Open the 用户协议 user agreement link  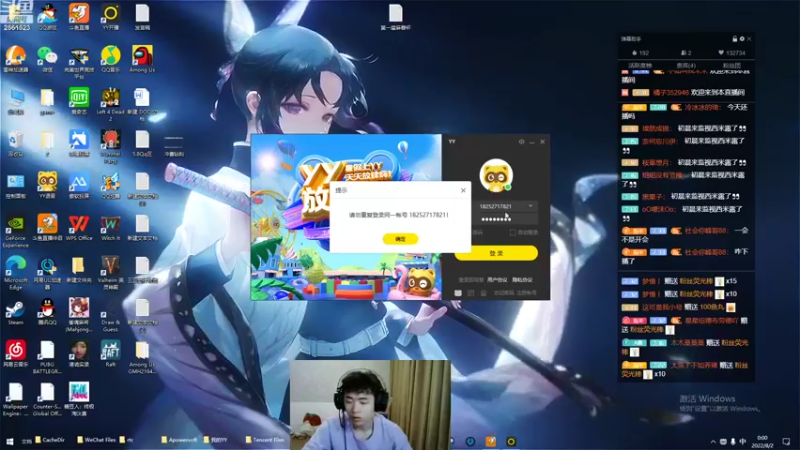[497, 280]
